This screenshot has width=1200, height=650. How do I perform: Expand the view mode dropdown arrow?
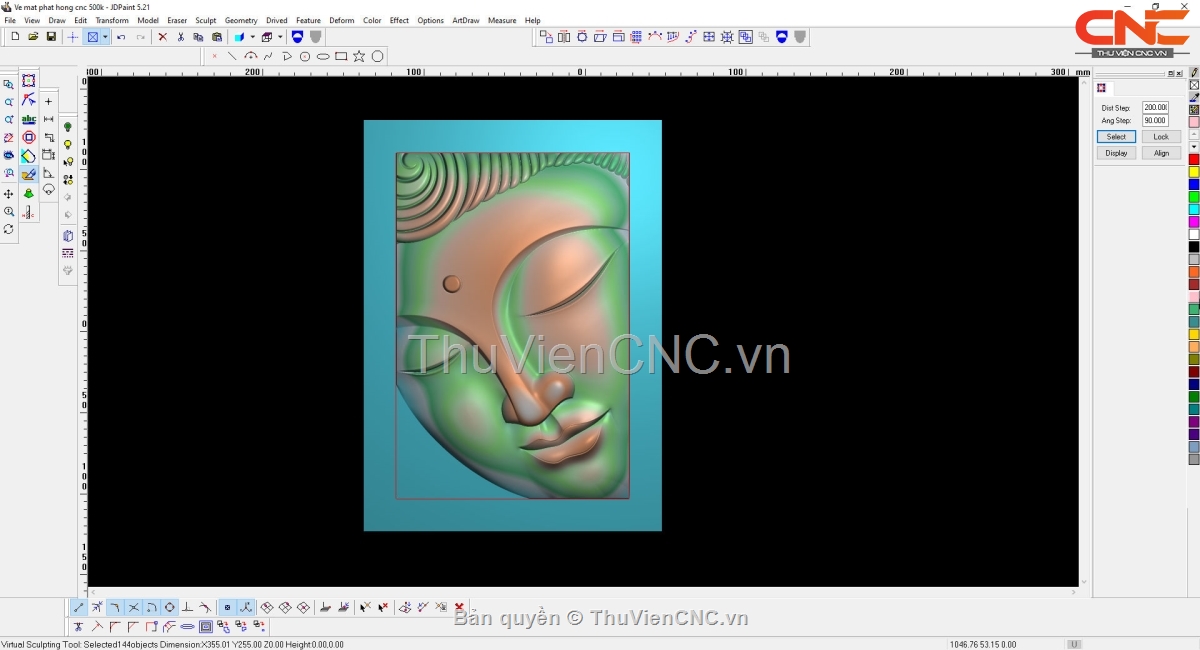(105, 37)
